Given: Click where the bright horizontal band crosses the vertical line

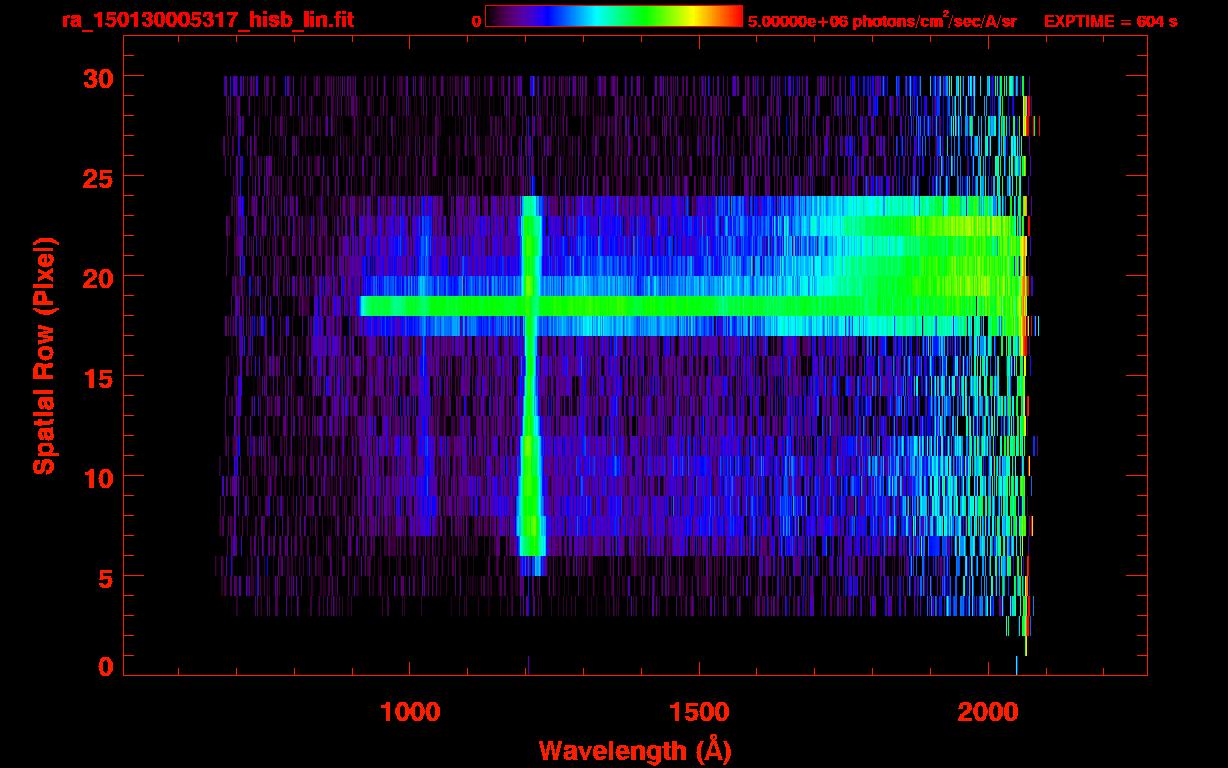Looking at the screenshot, I should 531,306.
